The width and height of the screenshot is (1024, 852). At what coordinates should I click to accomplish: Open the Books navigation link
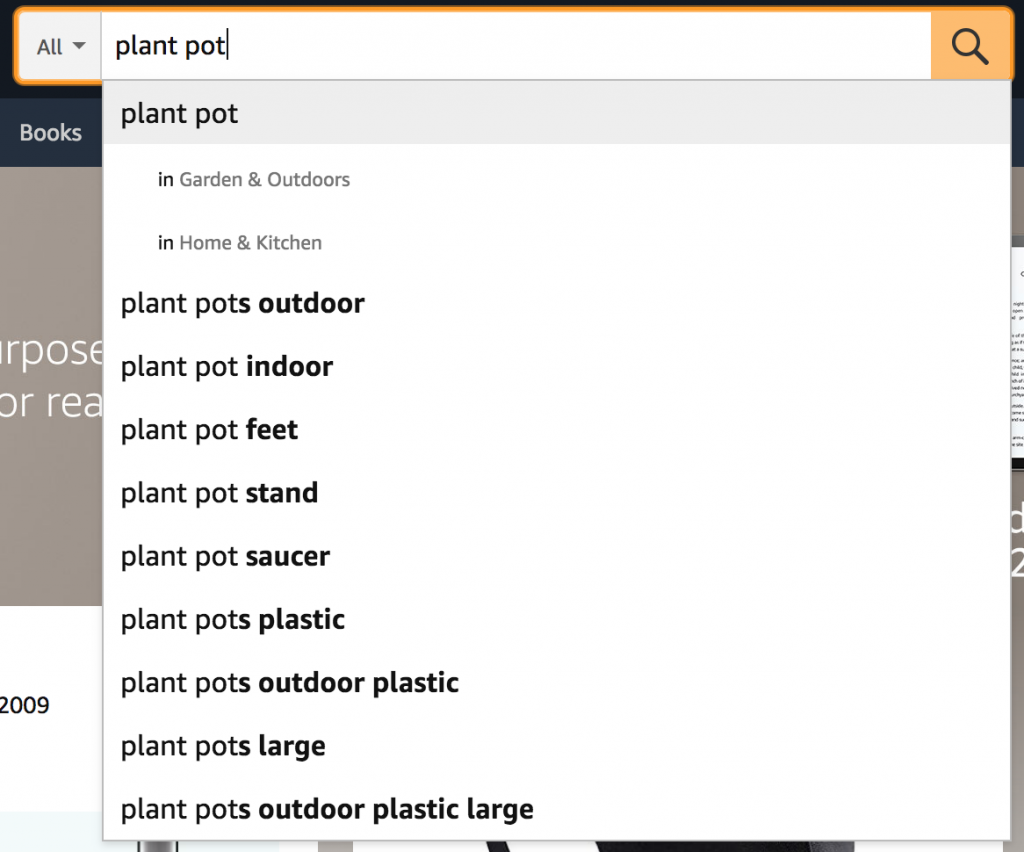pyautogui.click(x=50, y=133)
